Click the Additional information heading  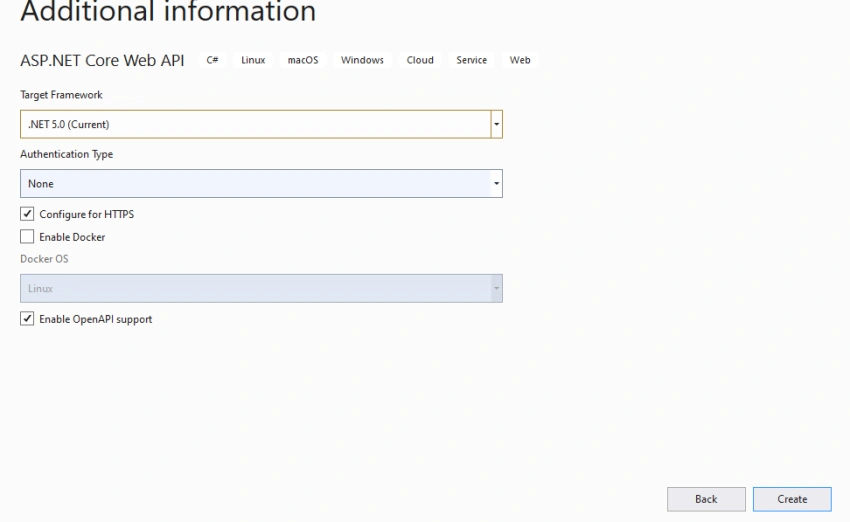point(168,11)
